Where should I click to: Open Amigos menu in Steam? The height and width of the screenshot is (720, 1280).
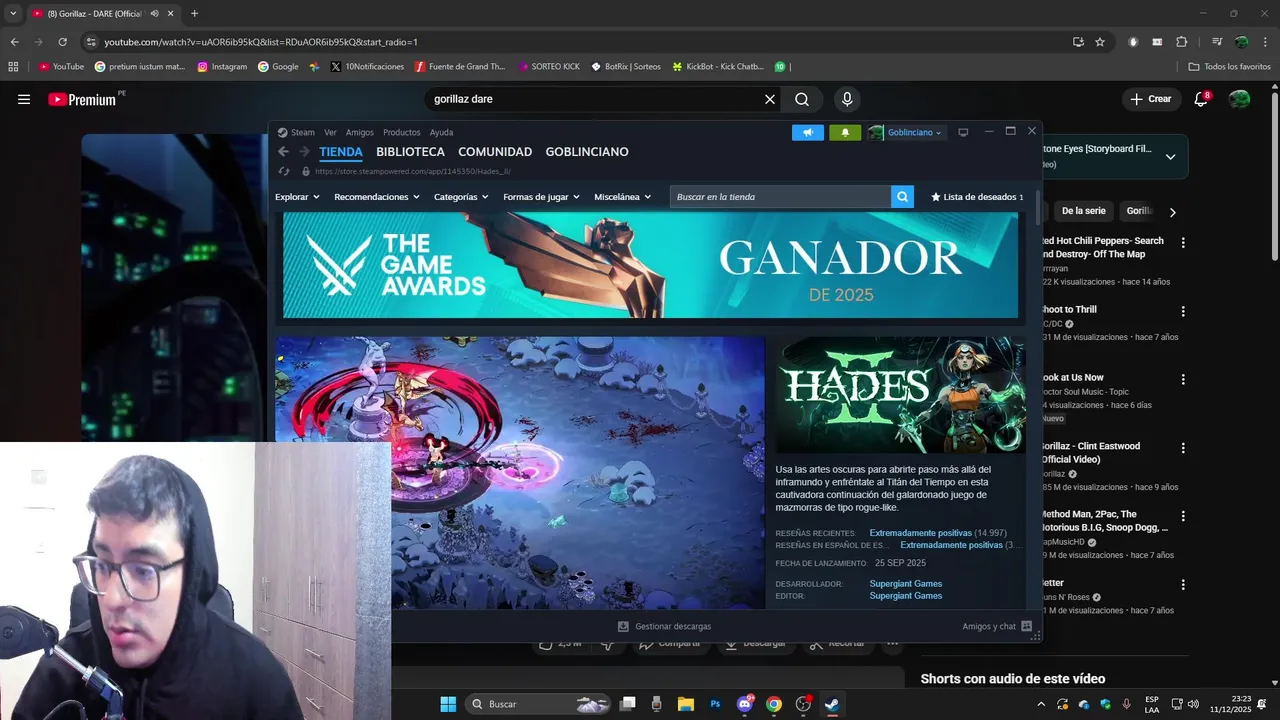pos(360,132)
